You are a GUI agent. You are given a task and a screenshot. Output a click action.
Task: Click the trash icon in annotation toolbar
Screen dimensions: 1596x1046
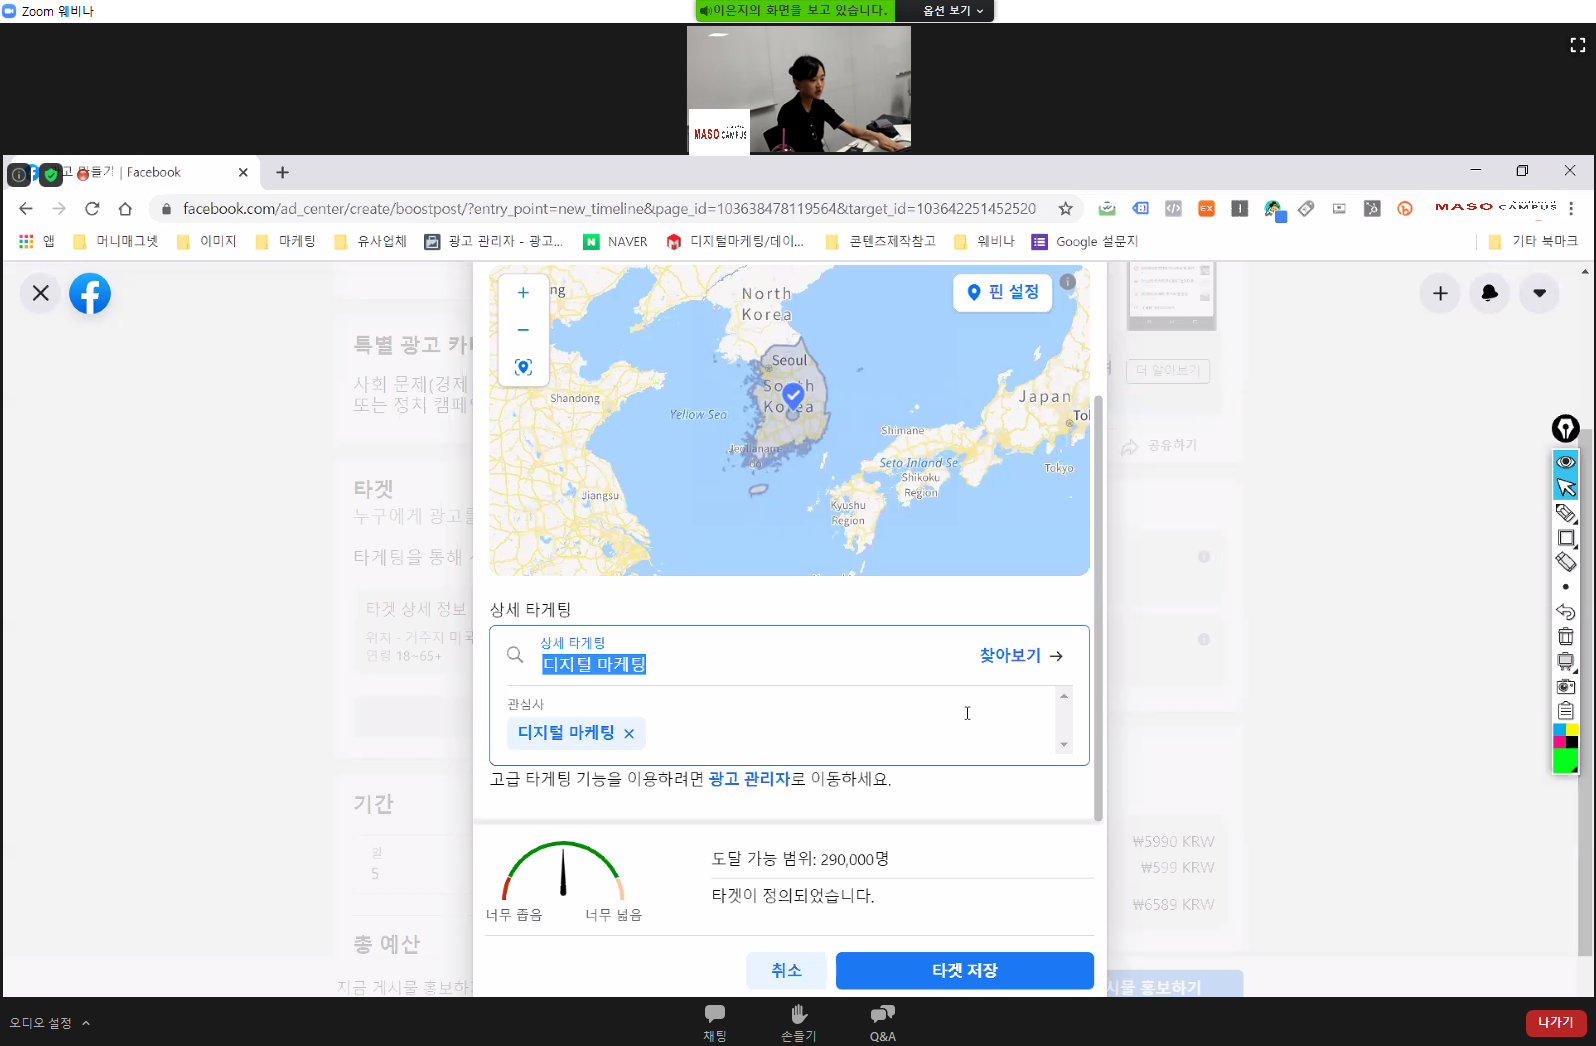pos(1566,636)
